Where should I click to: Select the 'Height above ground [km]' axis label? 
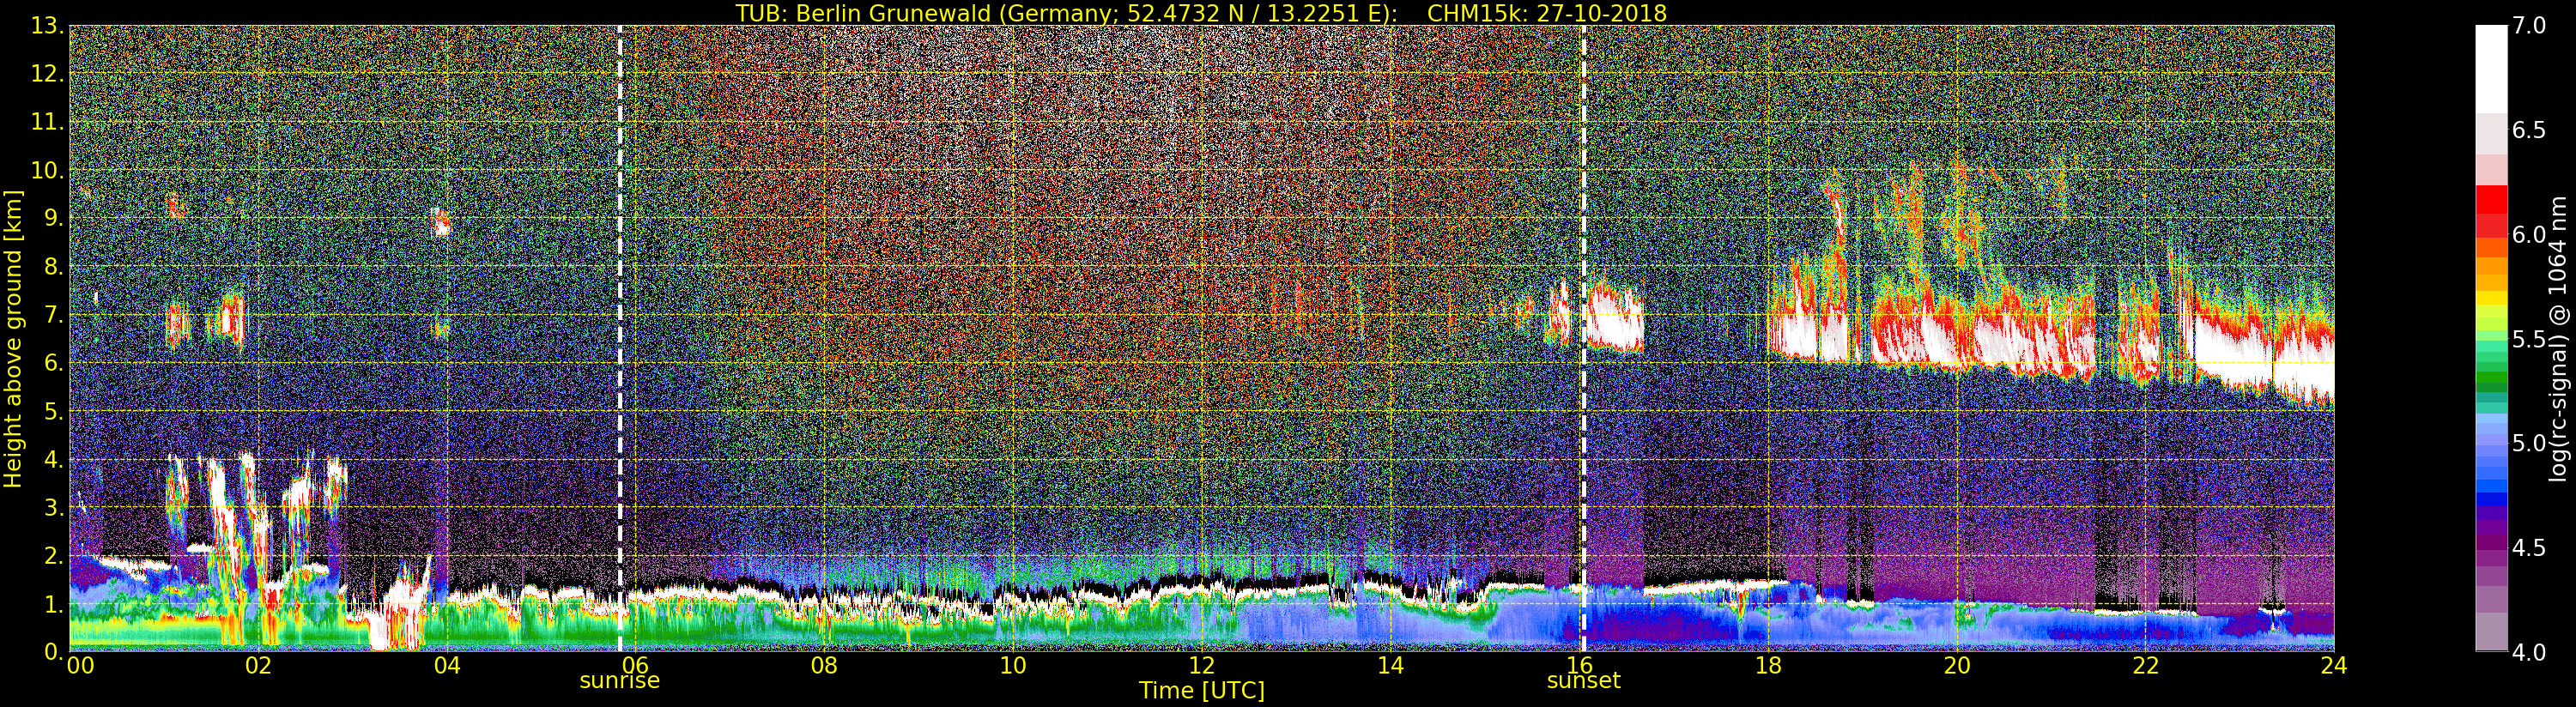tap(13, 339)
